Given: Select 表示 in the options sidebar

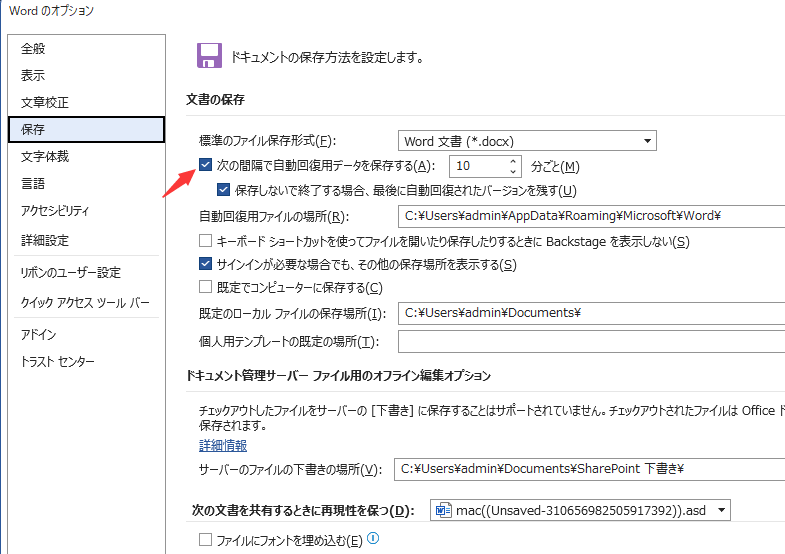Looking at the screenshot, I should click(x=87, y=76).
